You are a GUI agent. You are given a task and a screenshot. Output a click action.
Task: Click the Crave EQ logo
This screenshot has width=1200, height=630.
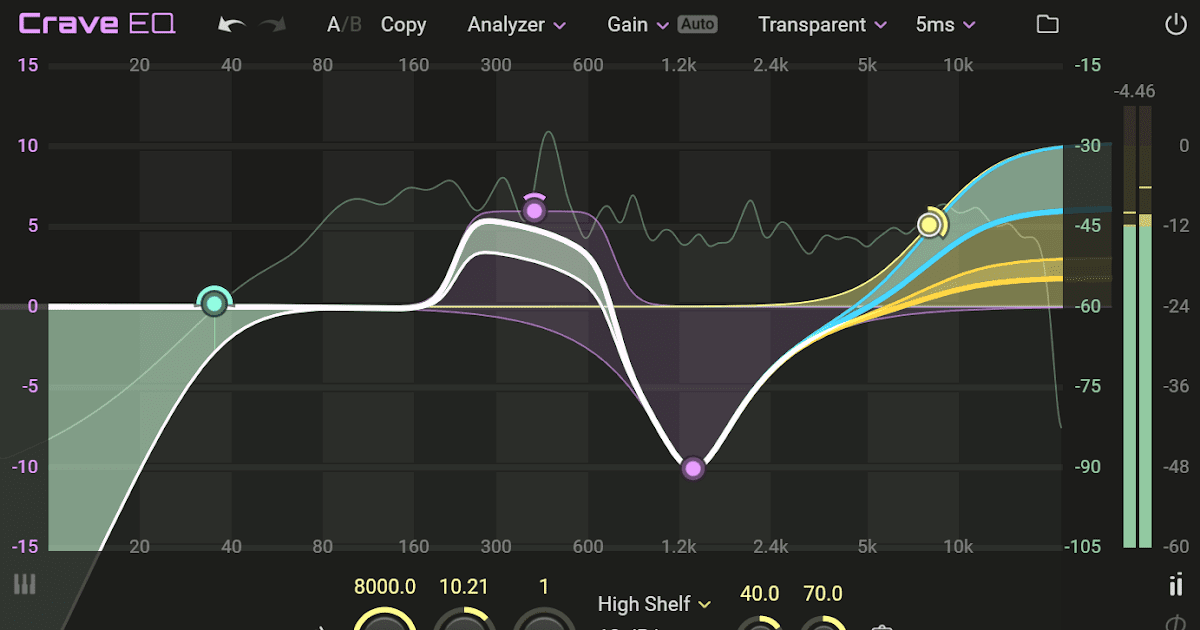95,22
